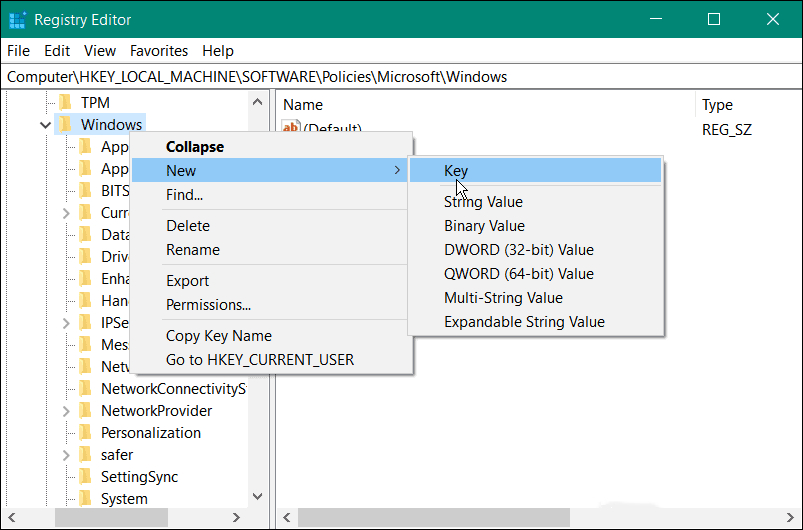Select DWORD (32-bit) Value option
803x530 pixels.
point(519,249)
